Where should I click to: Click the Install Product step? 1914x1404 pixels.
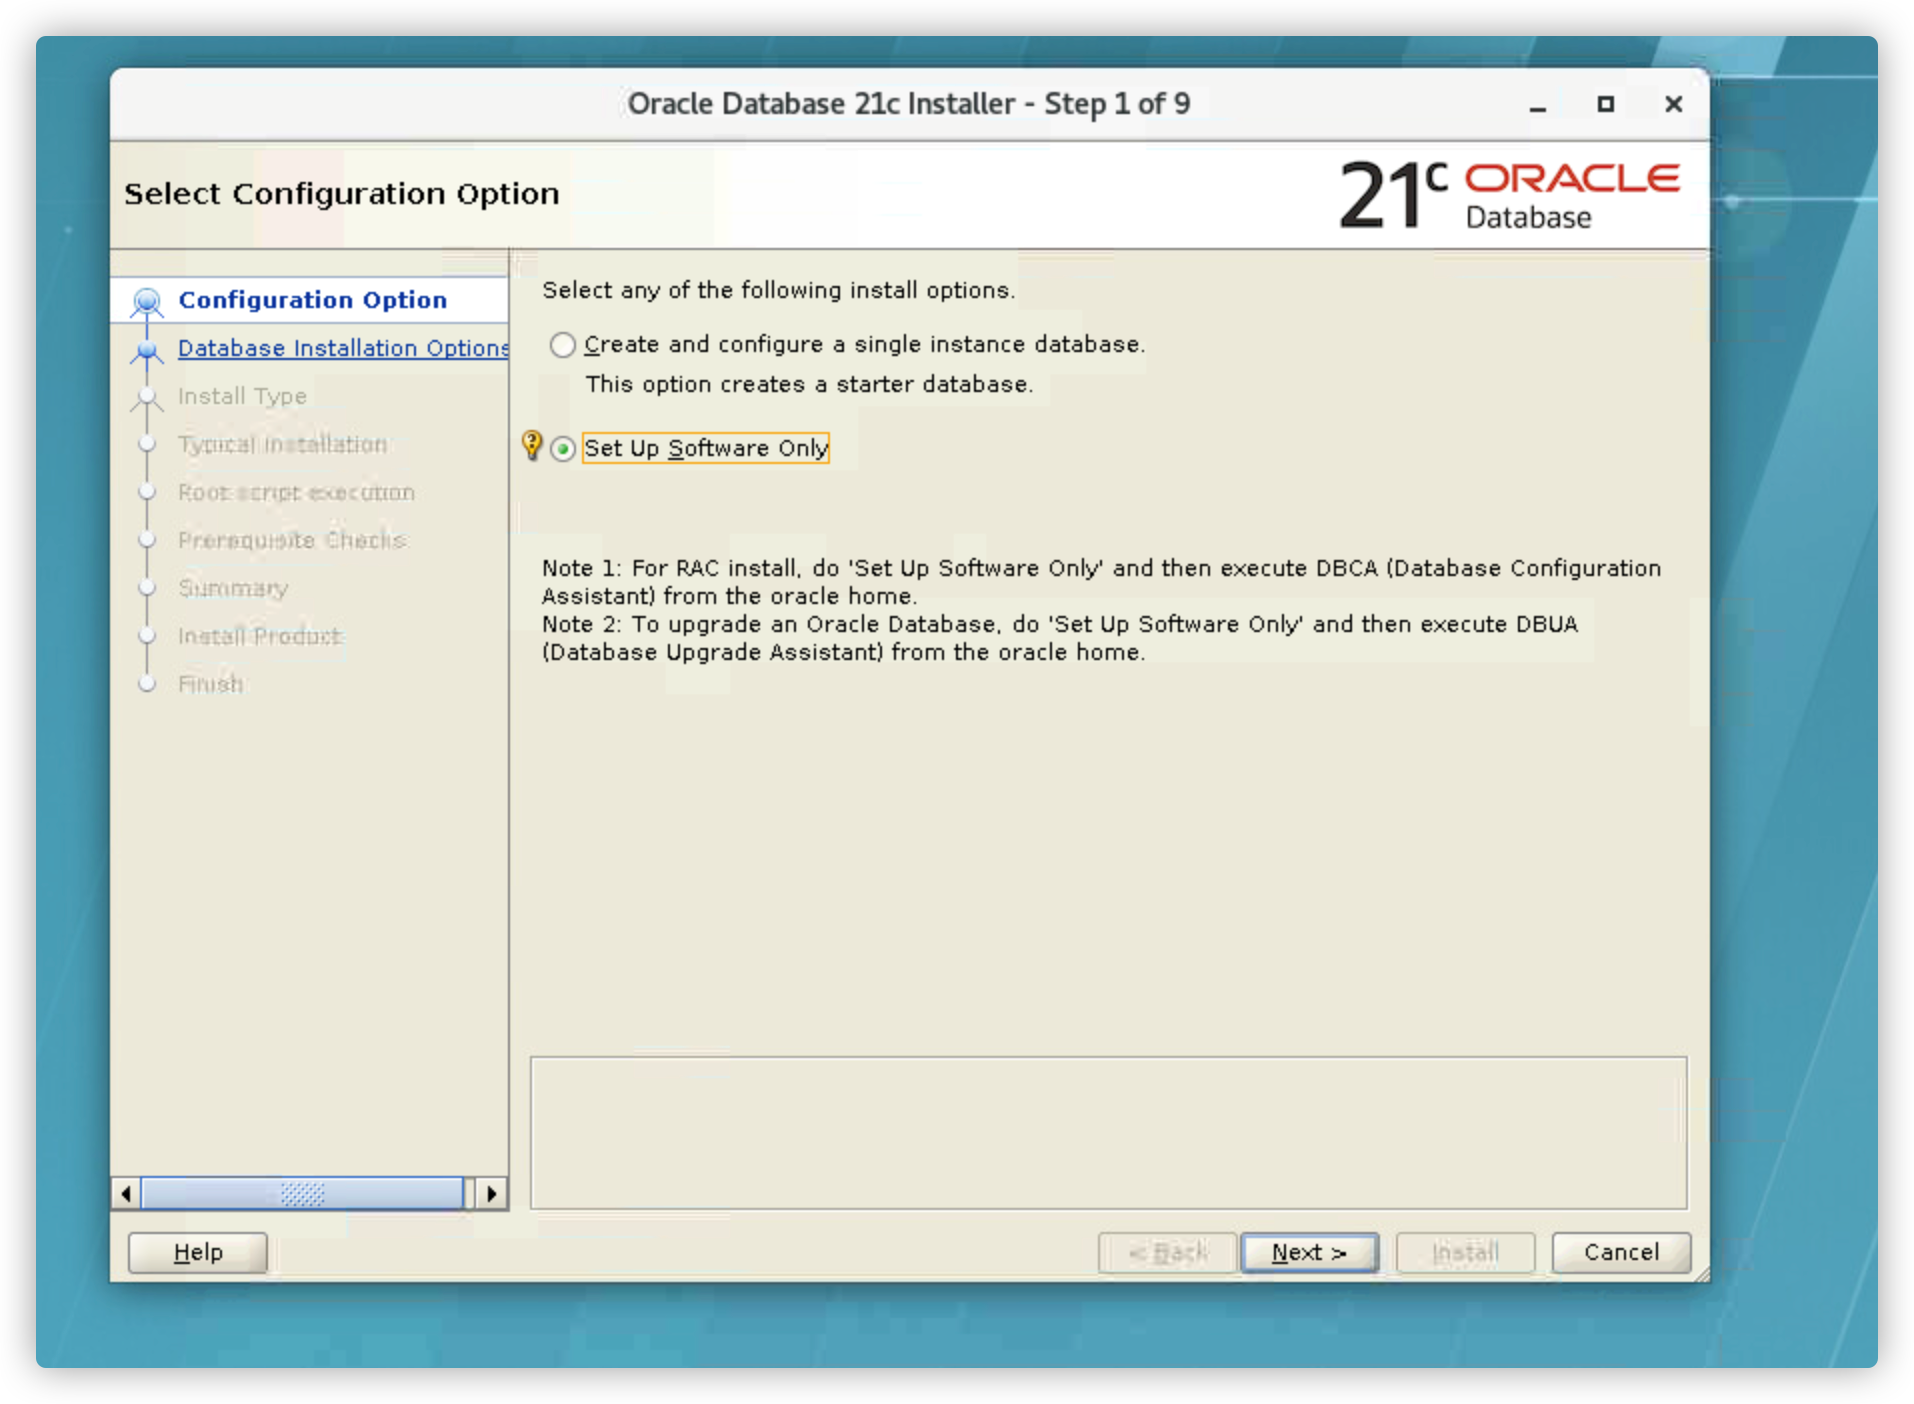260,636
